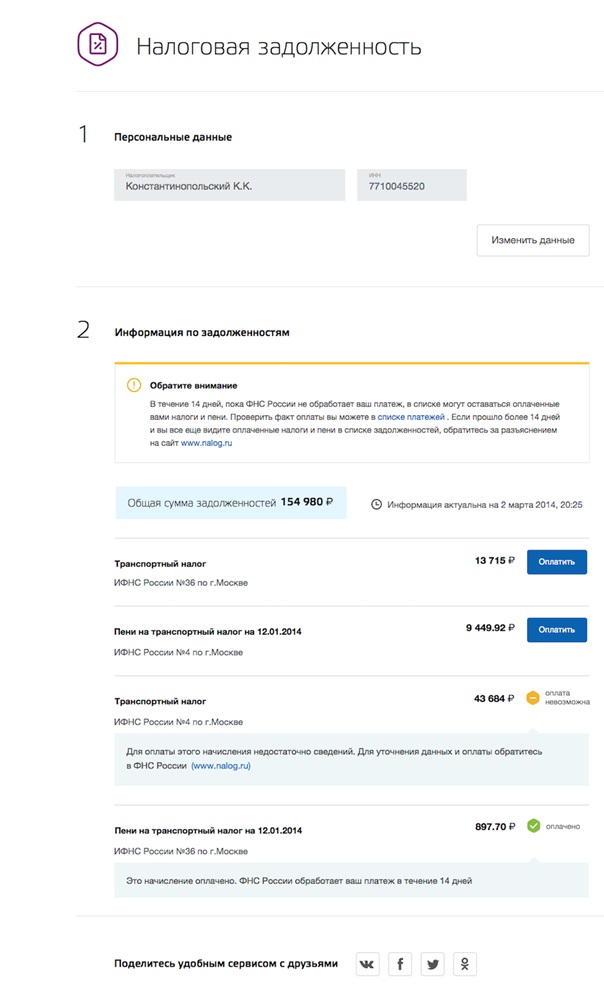Share via the Facebook icon

[x=400, y=964]
